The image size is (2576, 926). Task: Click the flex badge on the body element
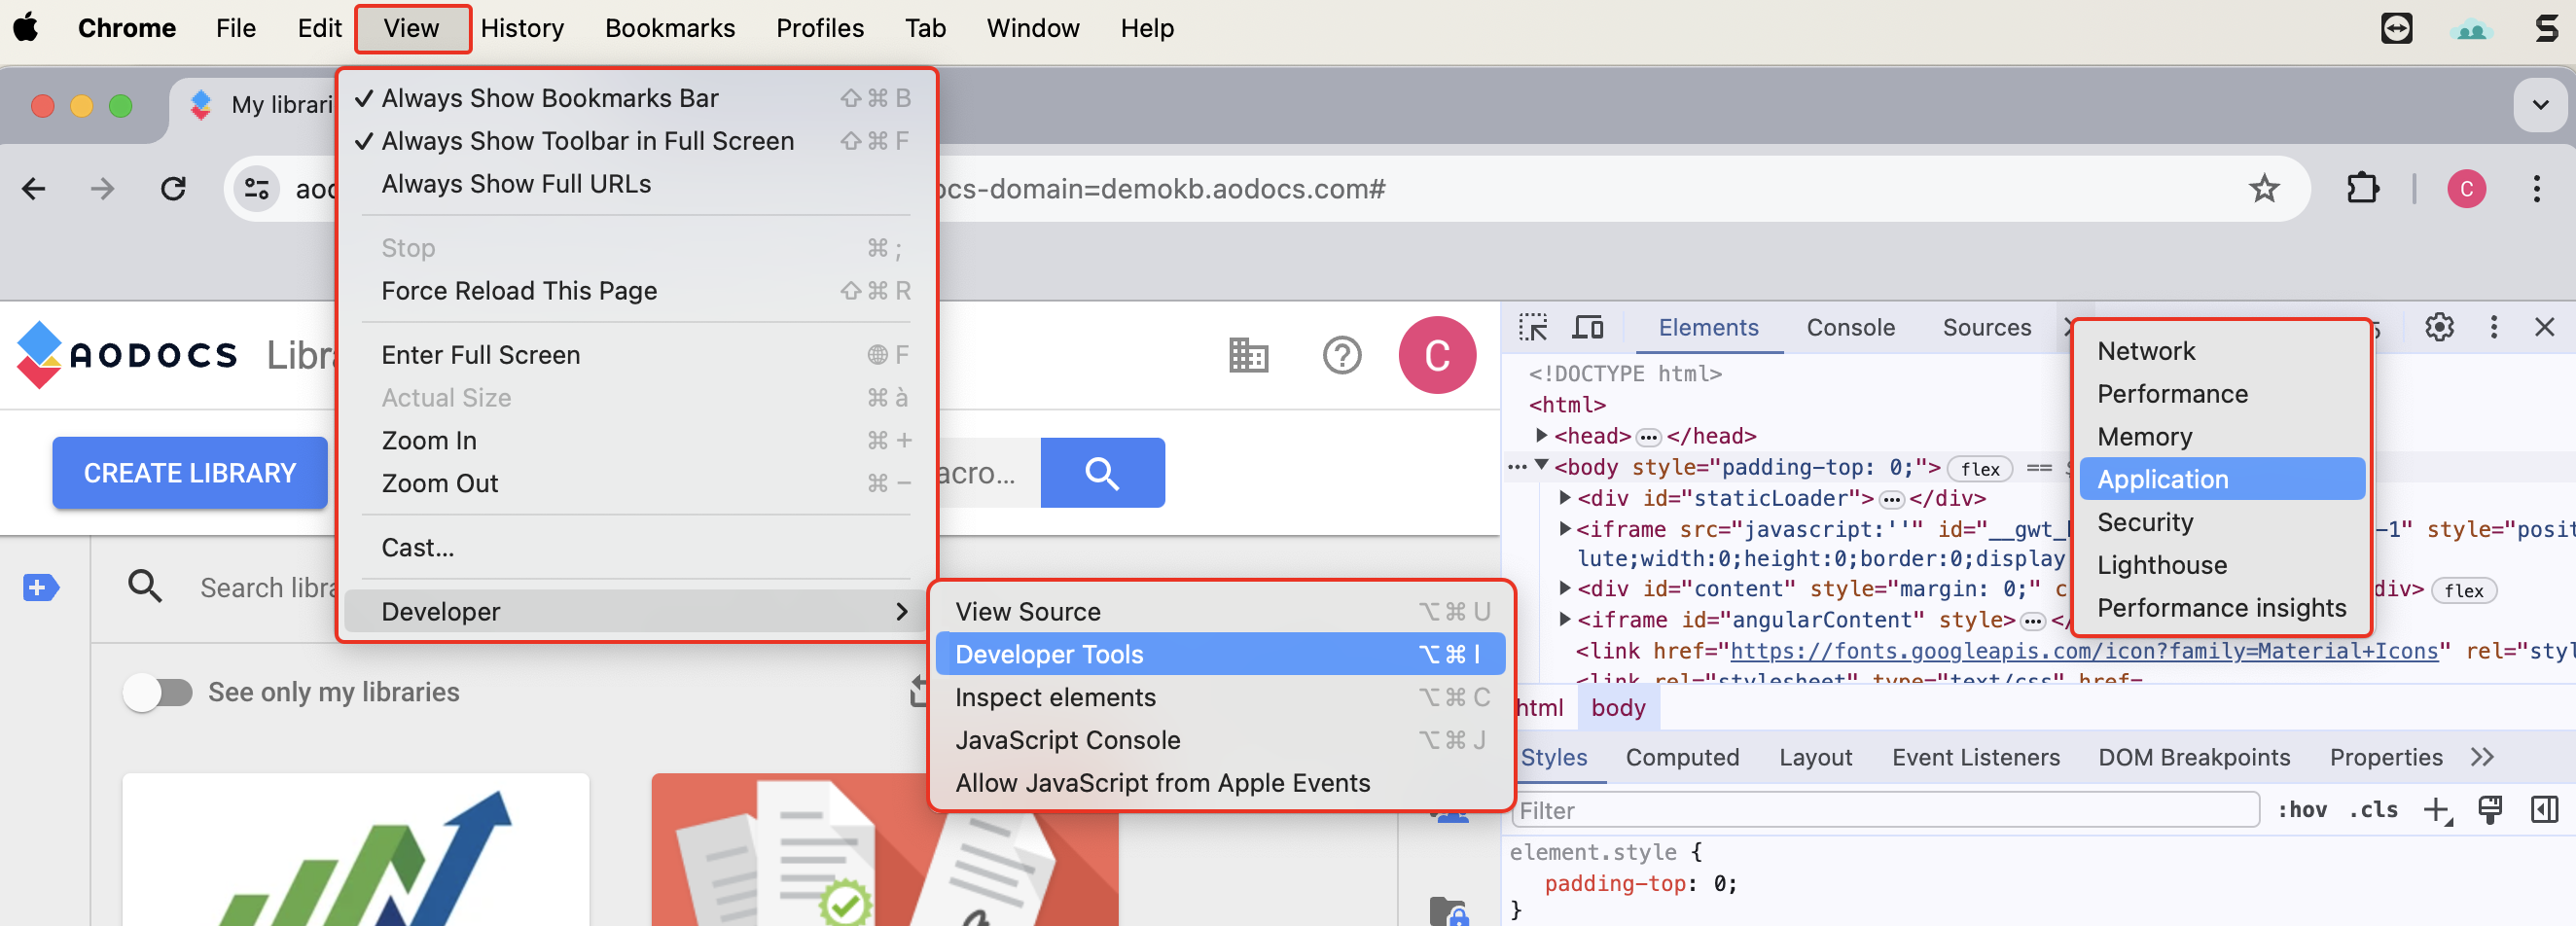1980,469
